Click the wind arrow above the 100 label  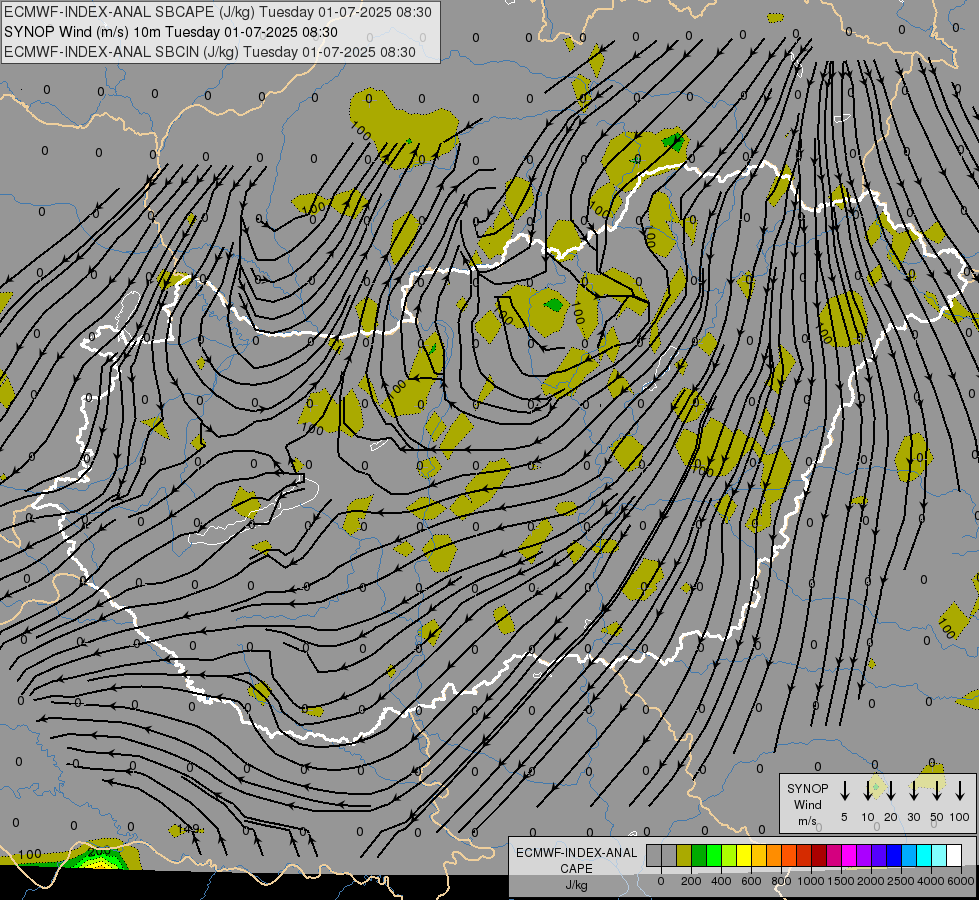960,790
